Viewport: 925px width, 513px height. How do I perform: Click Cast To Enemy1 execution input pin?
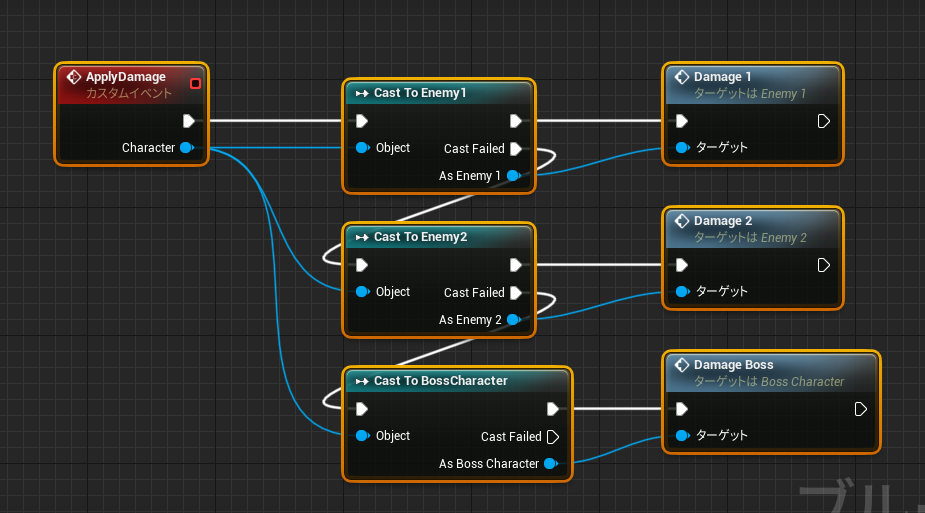pos(362,121)
